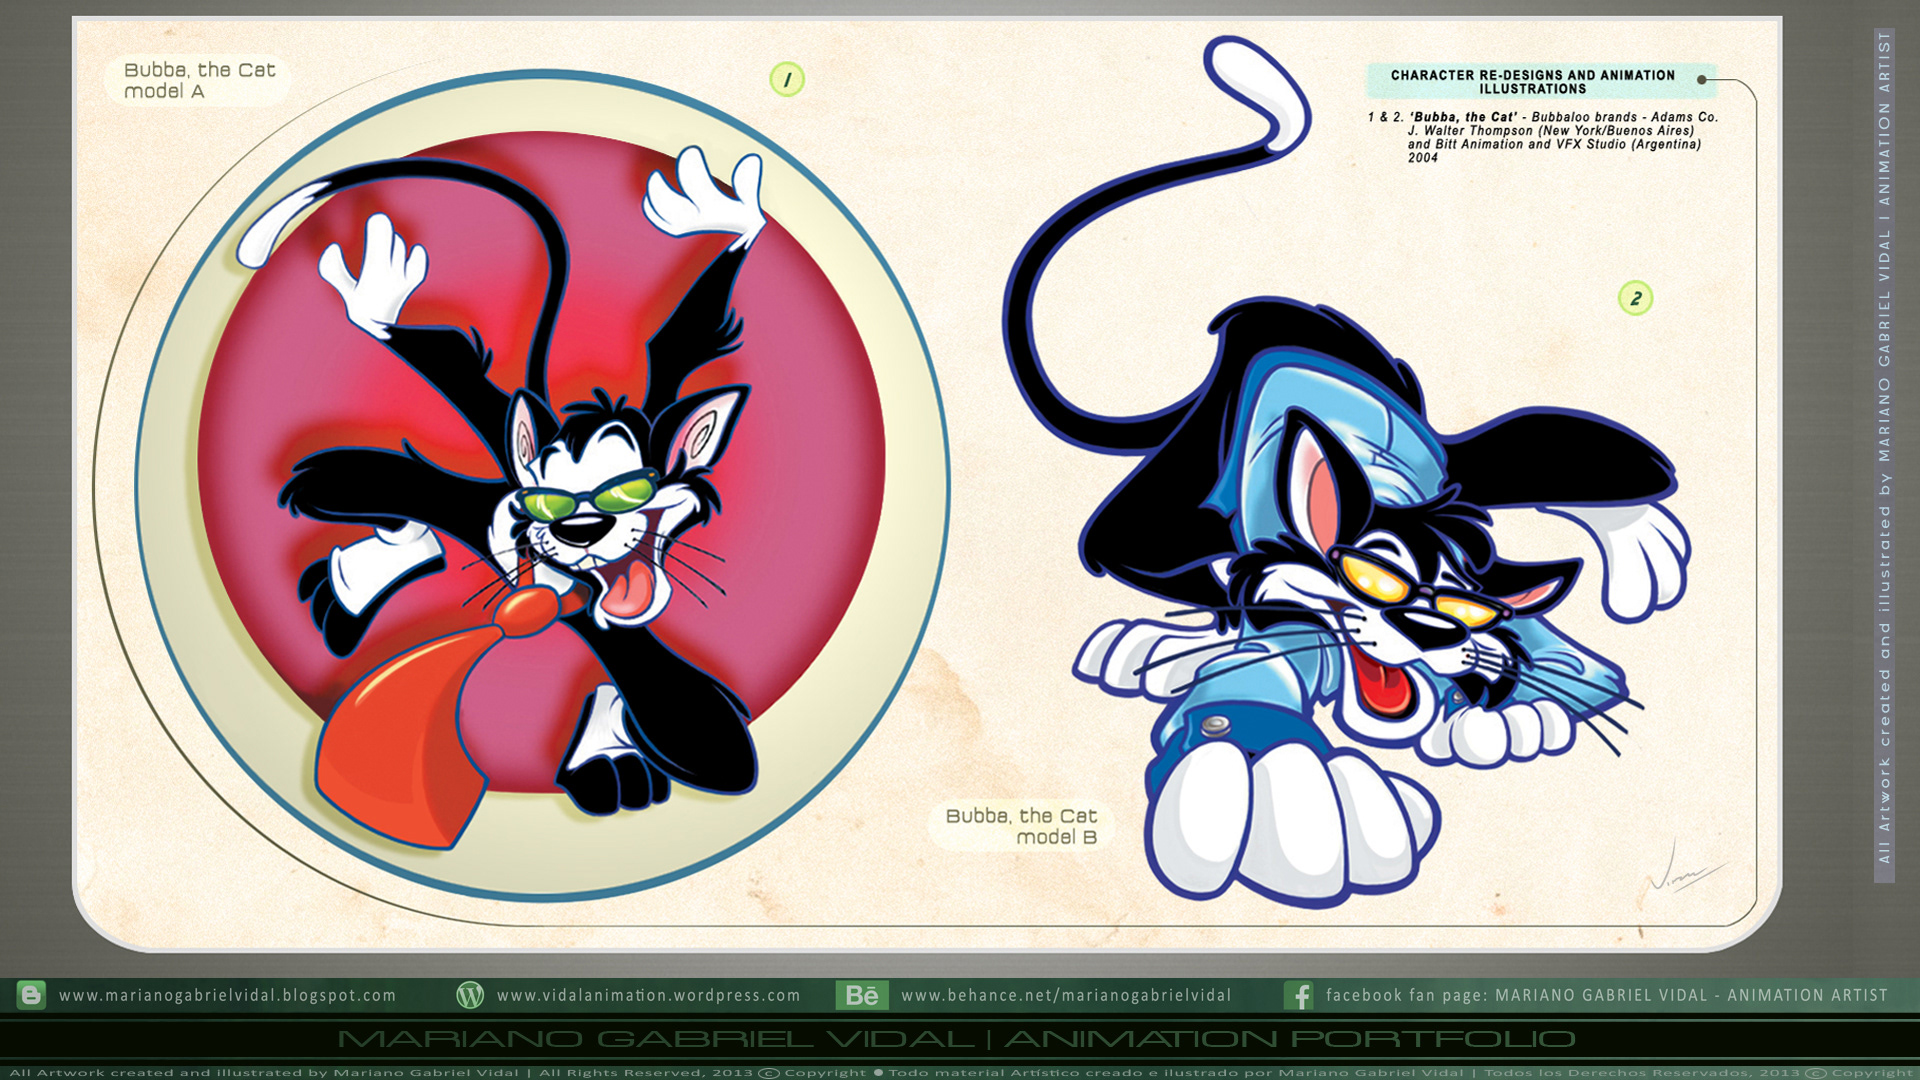Open the Facebook fan page text link
Viewport: 1920px width, 1080px height.
(1606, 995)
